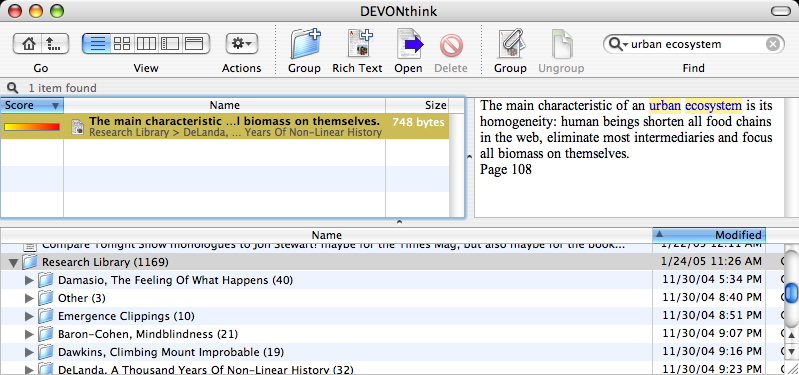Click folder icon of Damasio group

pyautogui.click(x=46, y=280)
